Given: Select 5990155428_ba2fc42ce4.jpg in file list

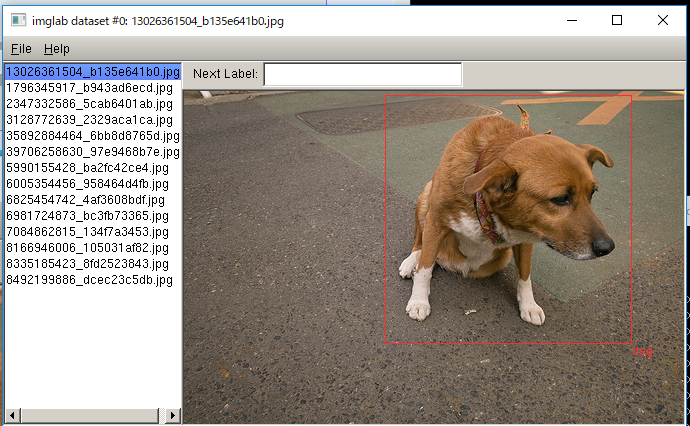Looking at the screenshot, I should pos(93,168).
